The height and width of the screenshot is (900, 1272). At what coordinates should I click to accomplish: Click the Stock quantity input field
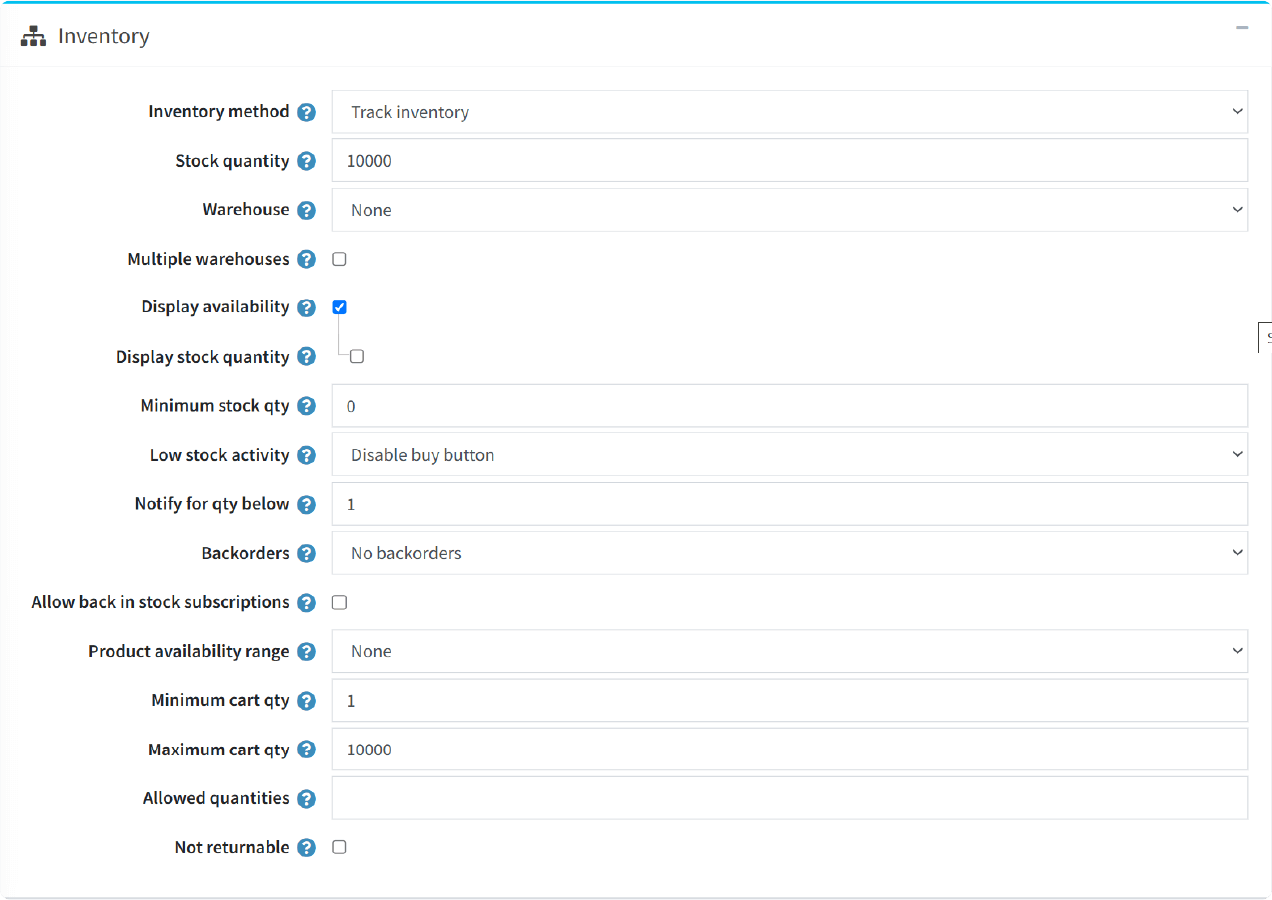coord(789,161)
